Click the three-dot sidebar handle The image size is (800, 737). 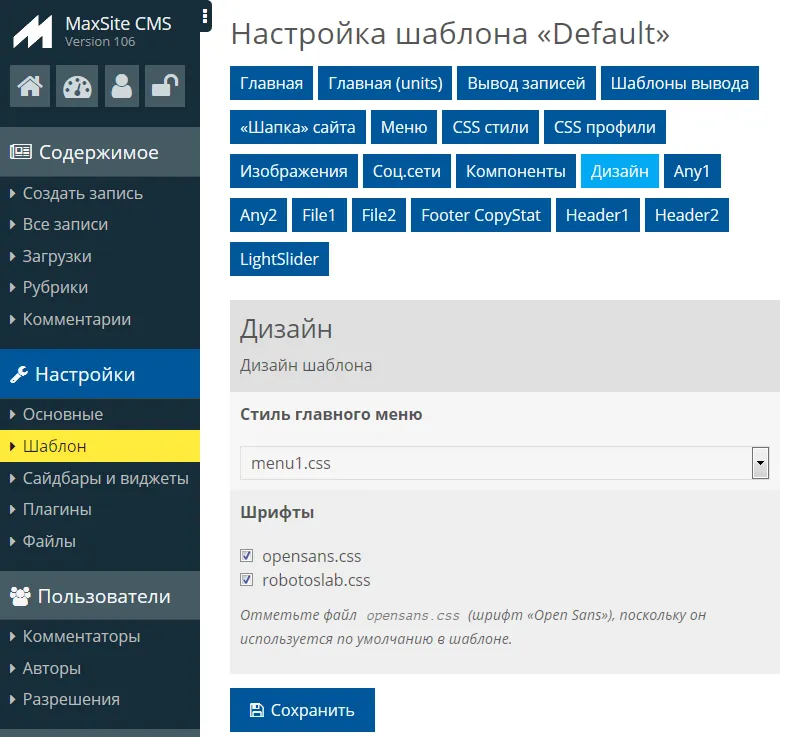tap(205, 15)
